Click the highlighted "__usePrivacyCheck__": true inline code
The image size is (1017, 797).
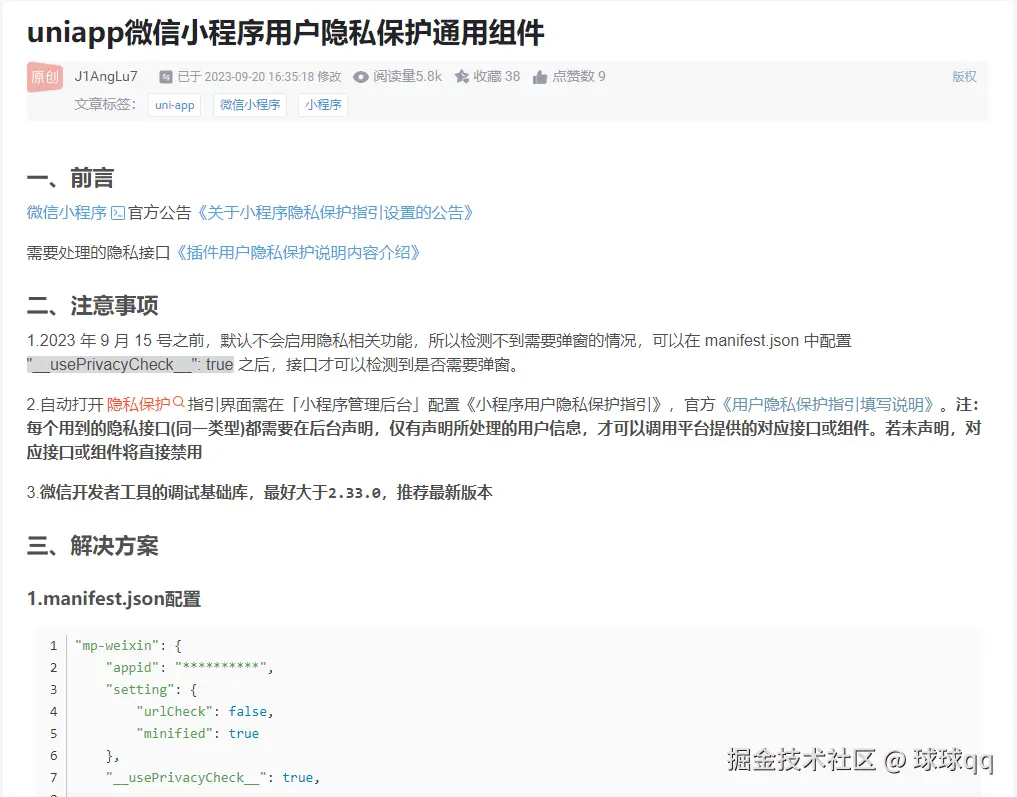(130, 364)
